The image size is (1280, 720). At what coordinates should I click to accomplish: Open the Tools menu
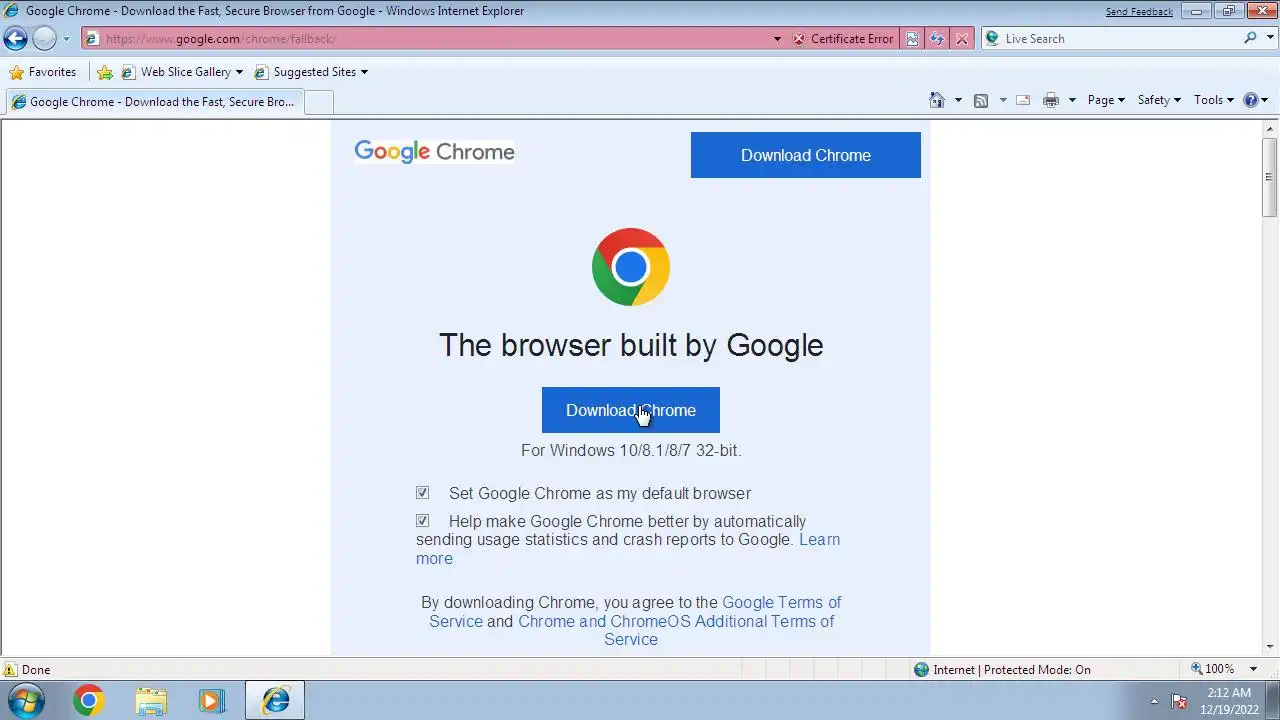pos(1214,100)
